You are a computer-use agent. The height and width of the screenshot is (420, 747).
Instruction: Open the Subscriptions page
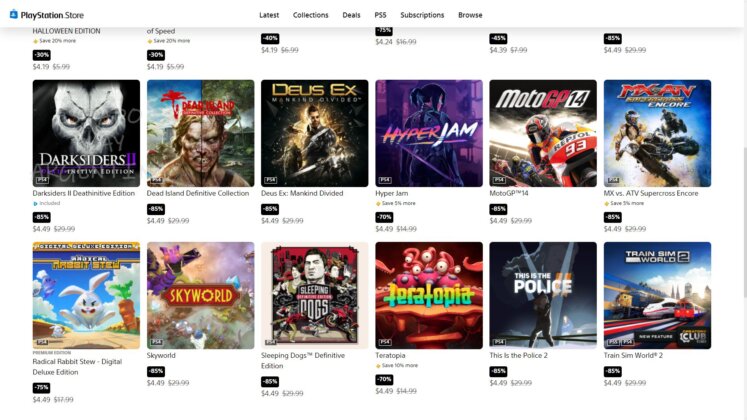click(x=422, y=15)
